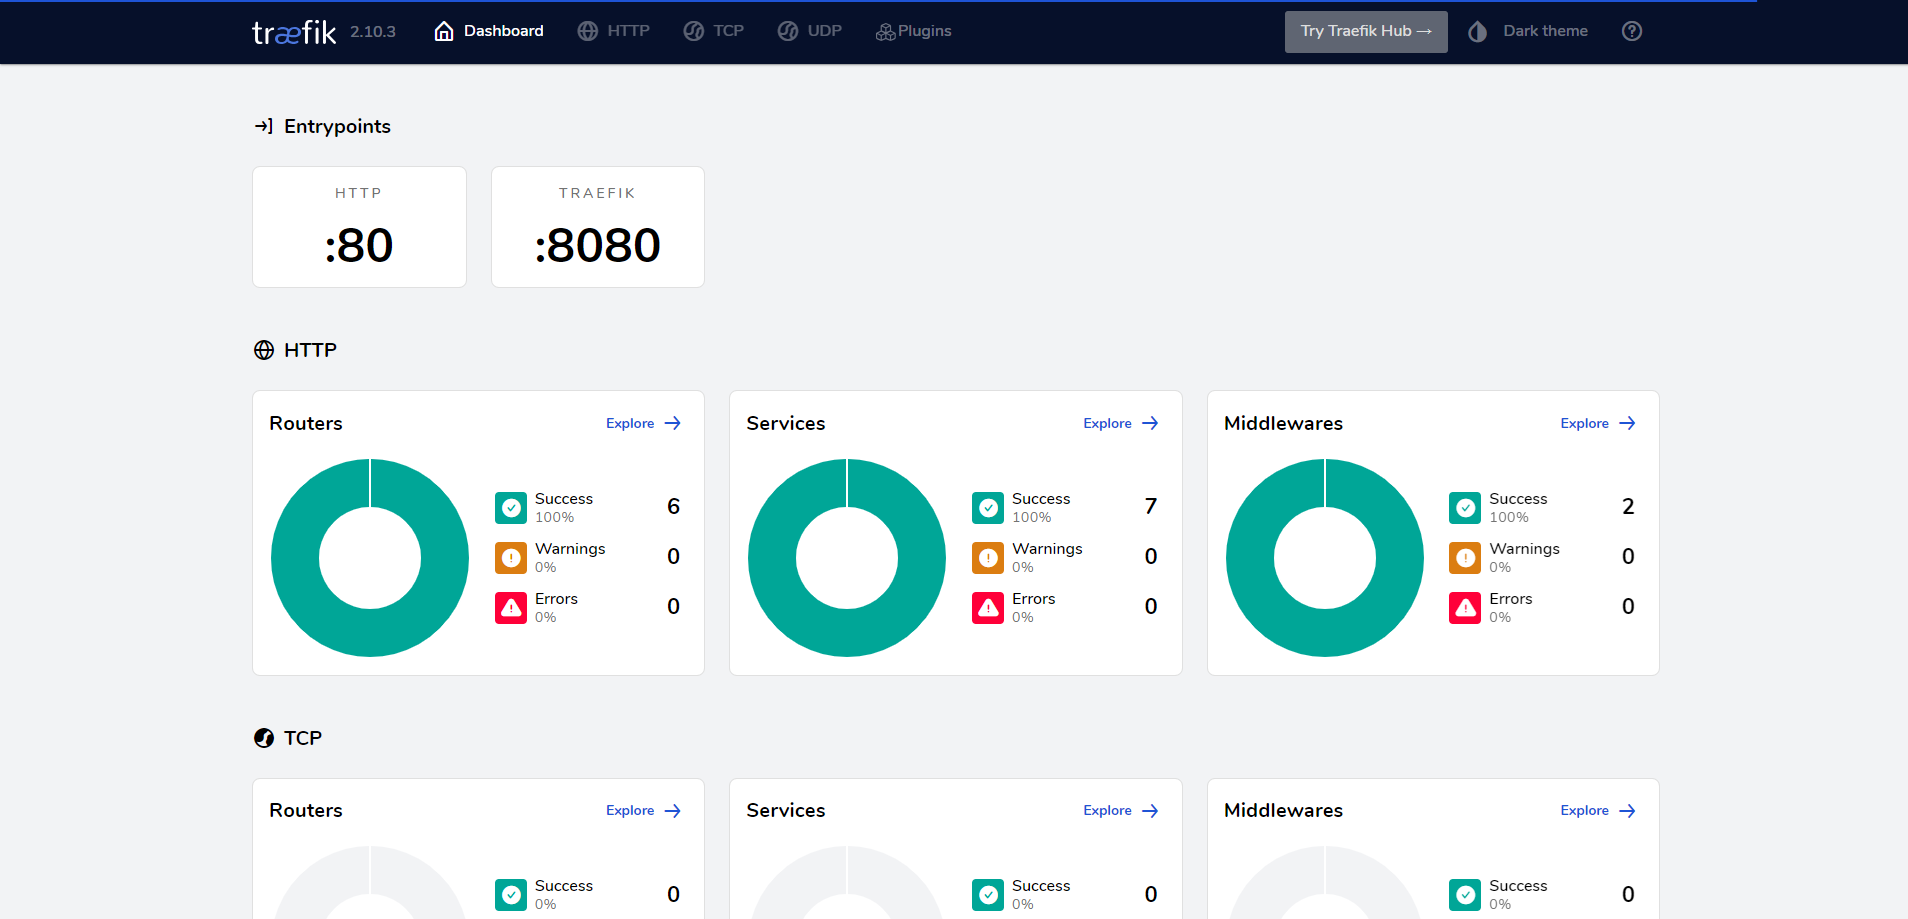Click the Traefik logo
Image resolution: width=1908 pixels, height=919 pixels.
pos(294,33)
